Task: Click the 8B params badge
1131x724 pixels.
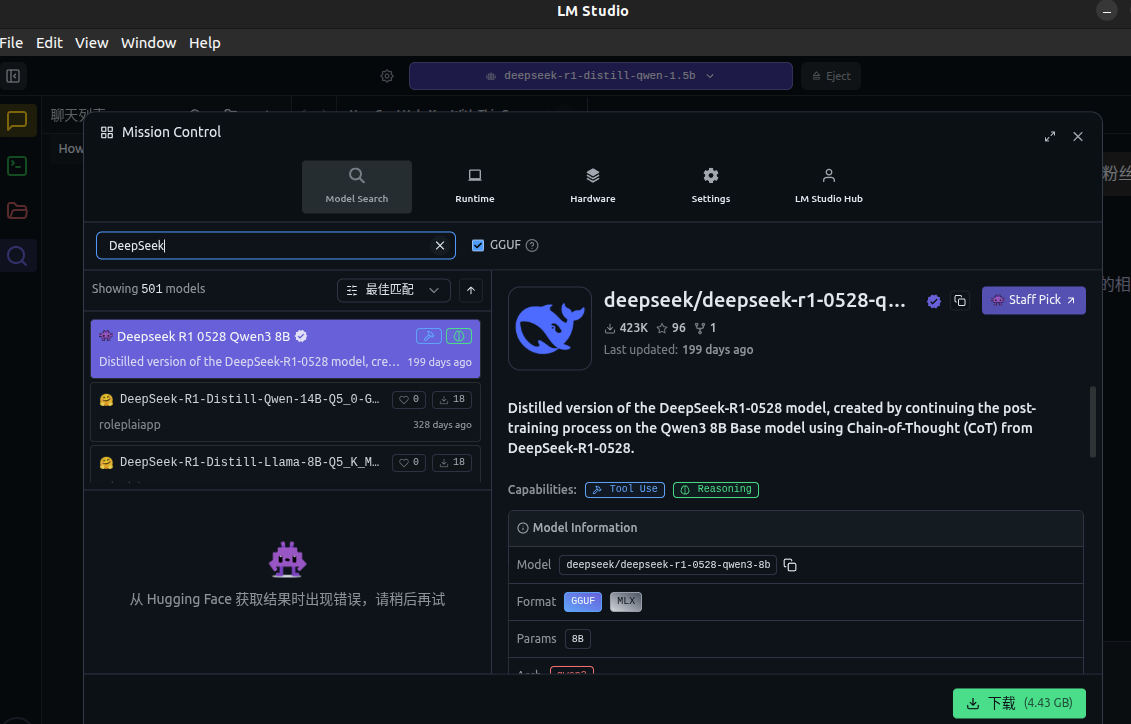Action: click(x=578, y=639)
